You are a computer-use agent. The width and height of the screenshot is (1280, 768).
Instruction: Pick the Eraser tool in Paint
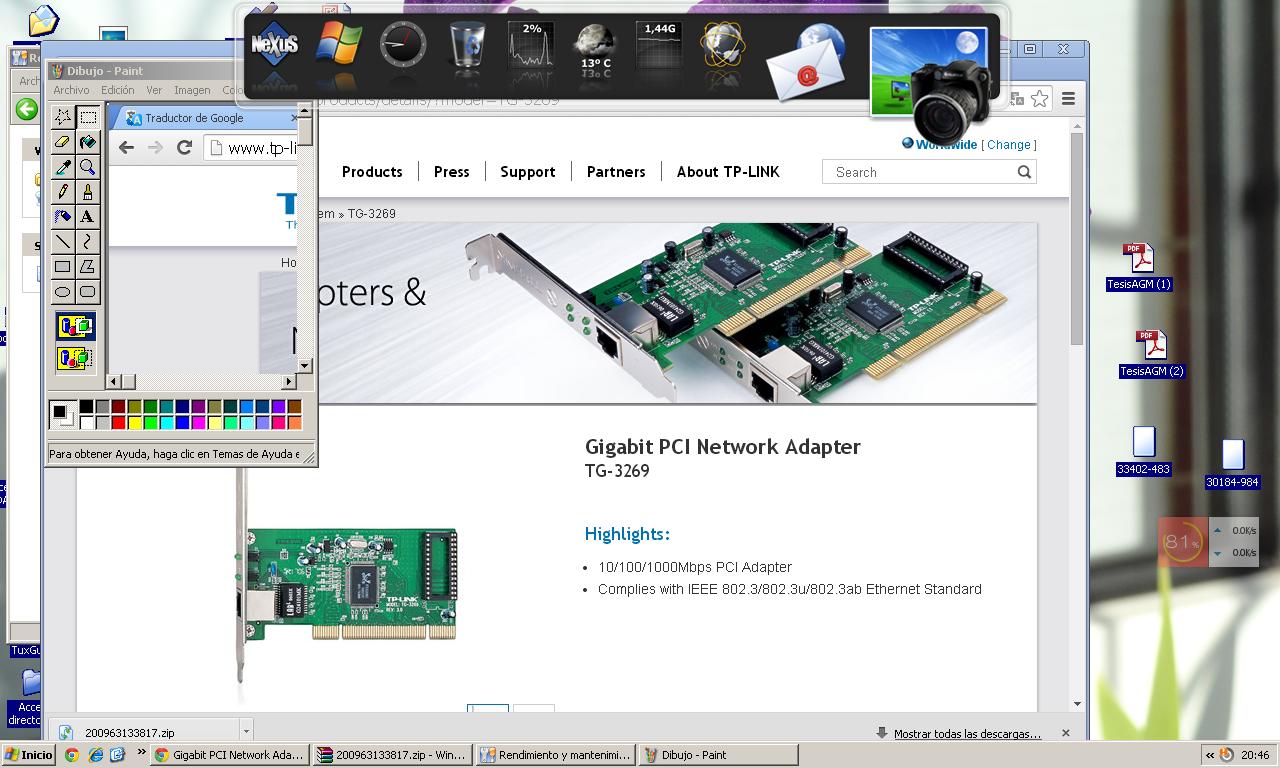tap(63, 142)
